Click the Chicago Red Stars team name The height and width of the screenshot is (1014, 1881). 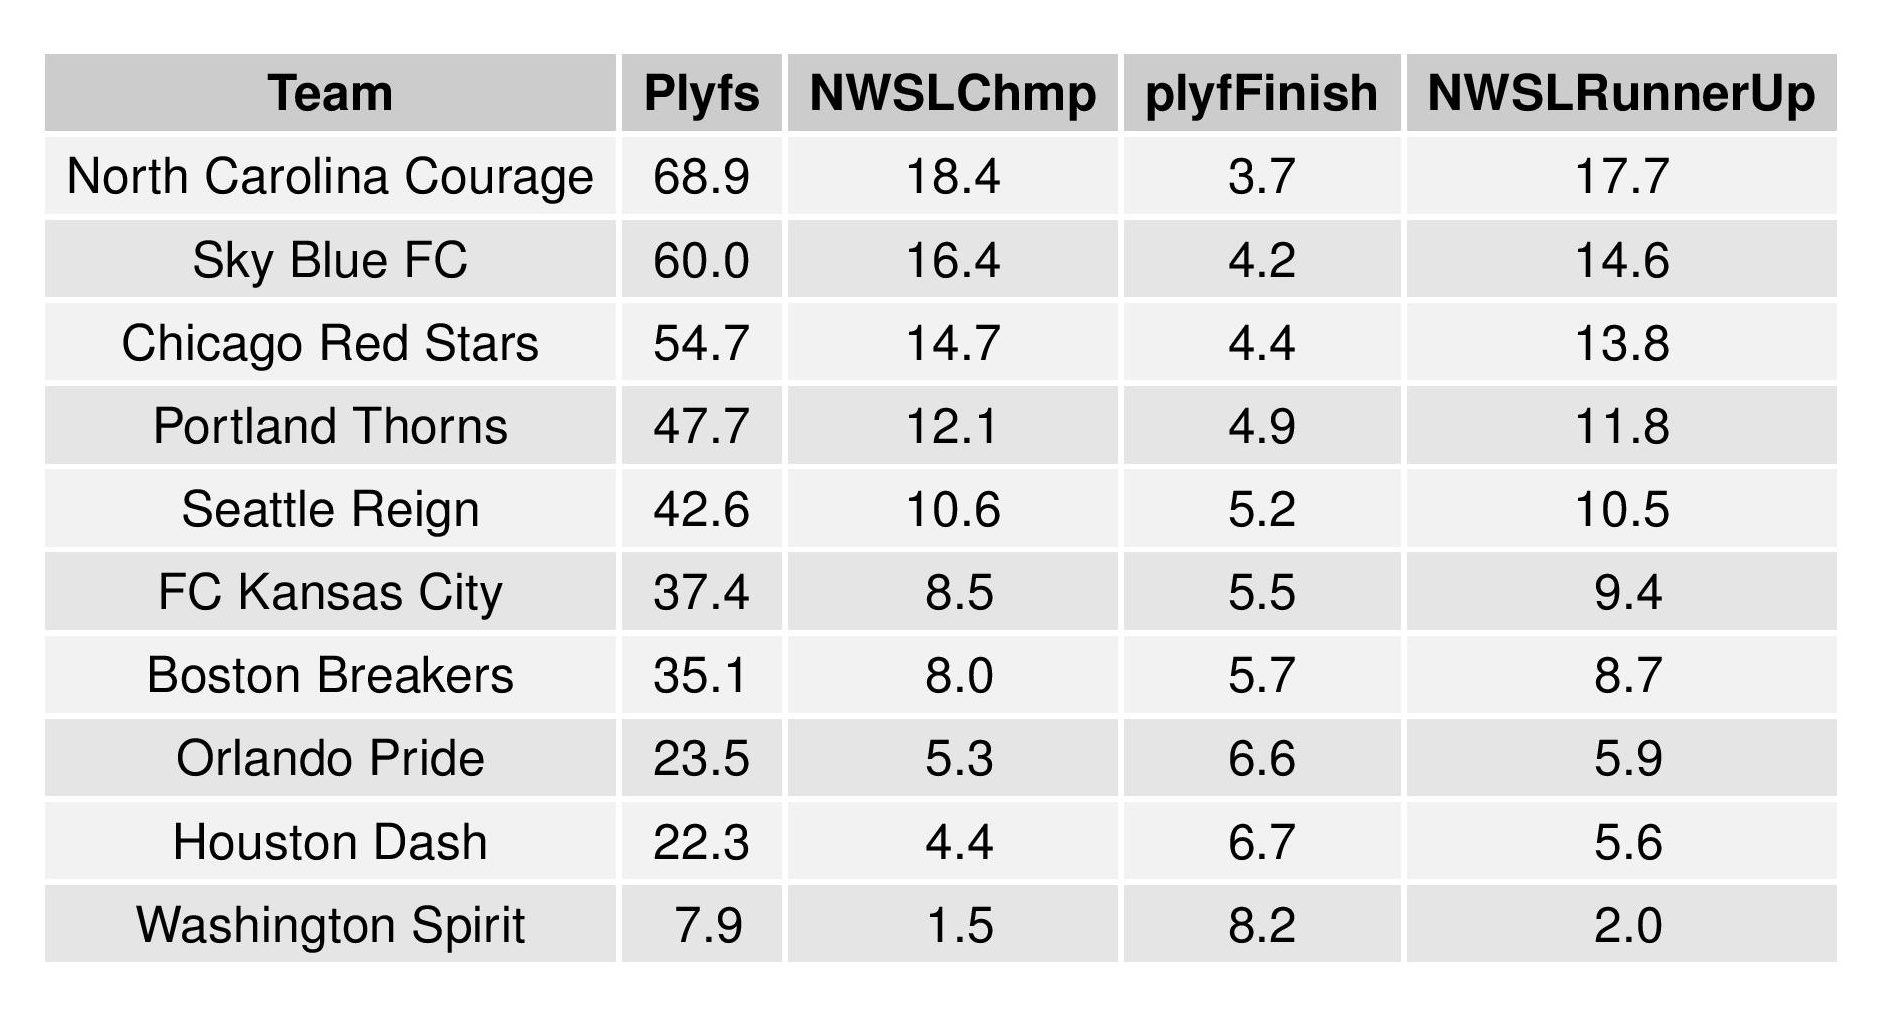[x=330, y=343]
